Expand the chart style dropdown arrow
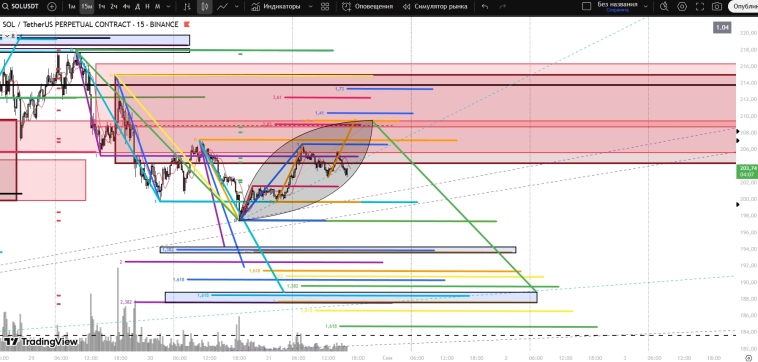The width and height of the screenshot is (758, 362). [236, 6]
